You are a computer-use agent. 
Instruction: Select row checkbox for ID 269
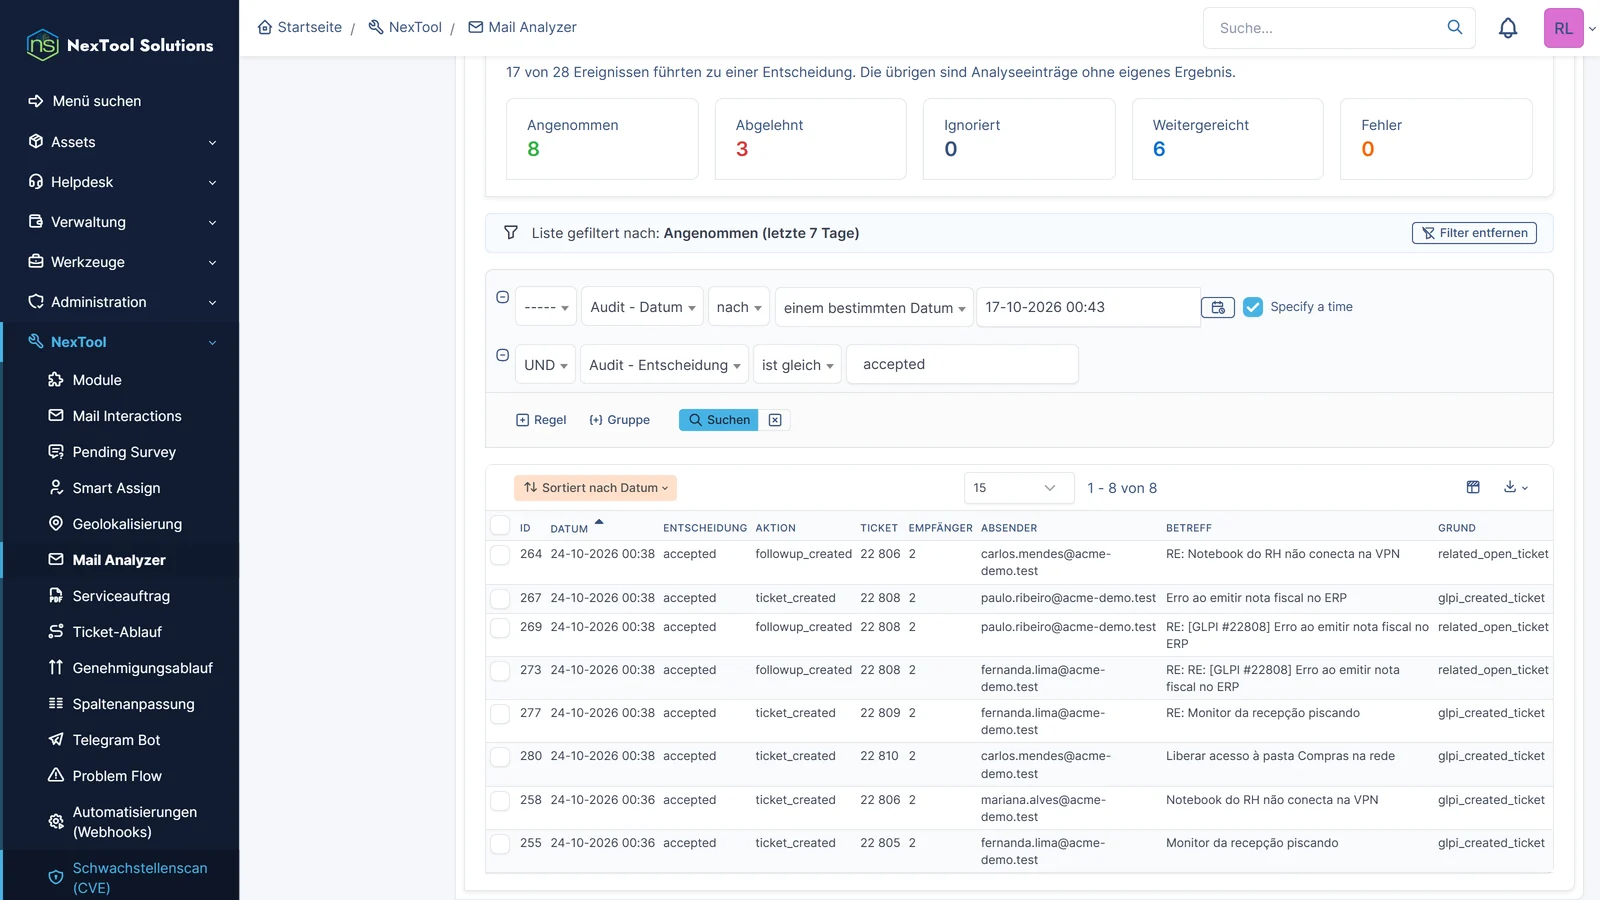(x=500, y=628)
